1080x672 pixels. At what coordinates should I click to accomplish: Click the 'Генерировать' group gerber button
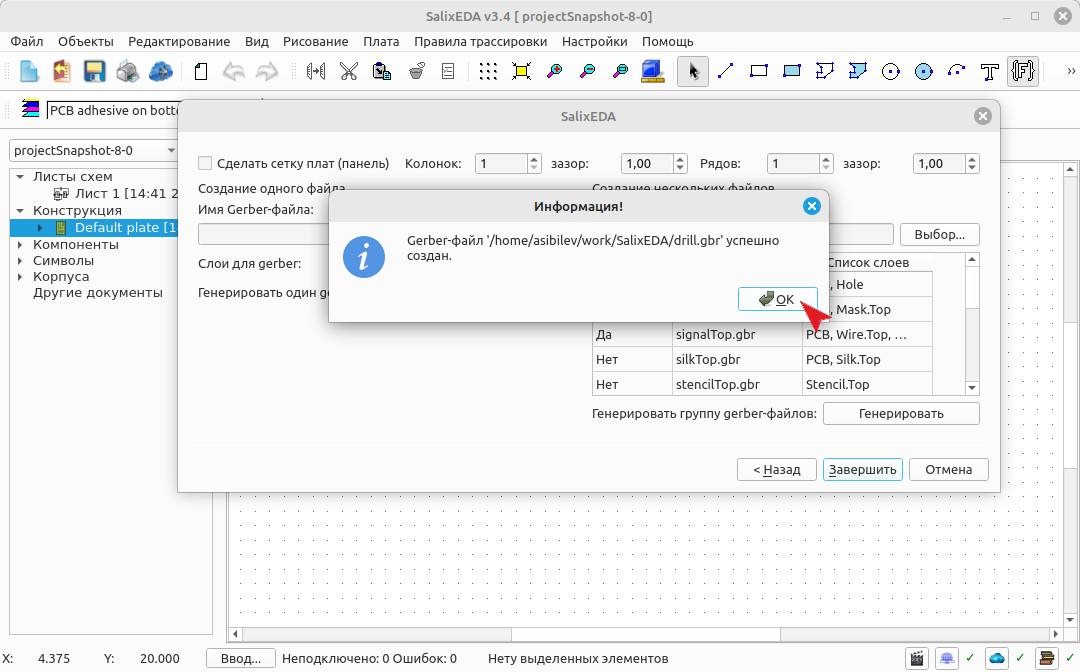tap(901, 414)
